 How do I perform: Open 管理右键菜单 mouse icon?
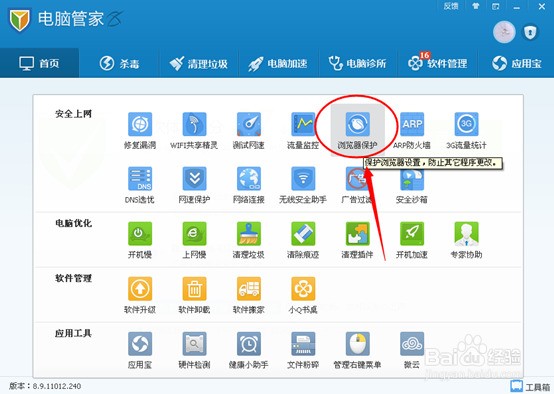pos(358,344)
